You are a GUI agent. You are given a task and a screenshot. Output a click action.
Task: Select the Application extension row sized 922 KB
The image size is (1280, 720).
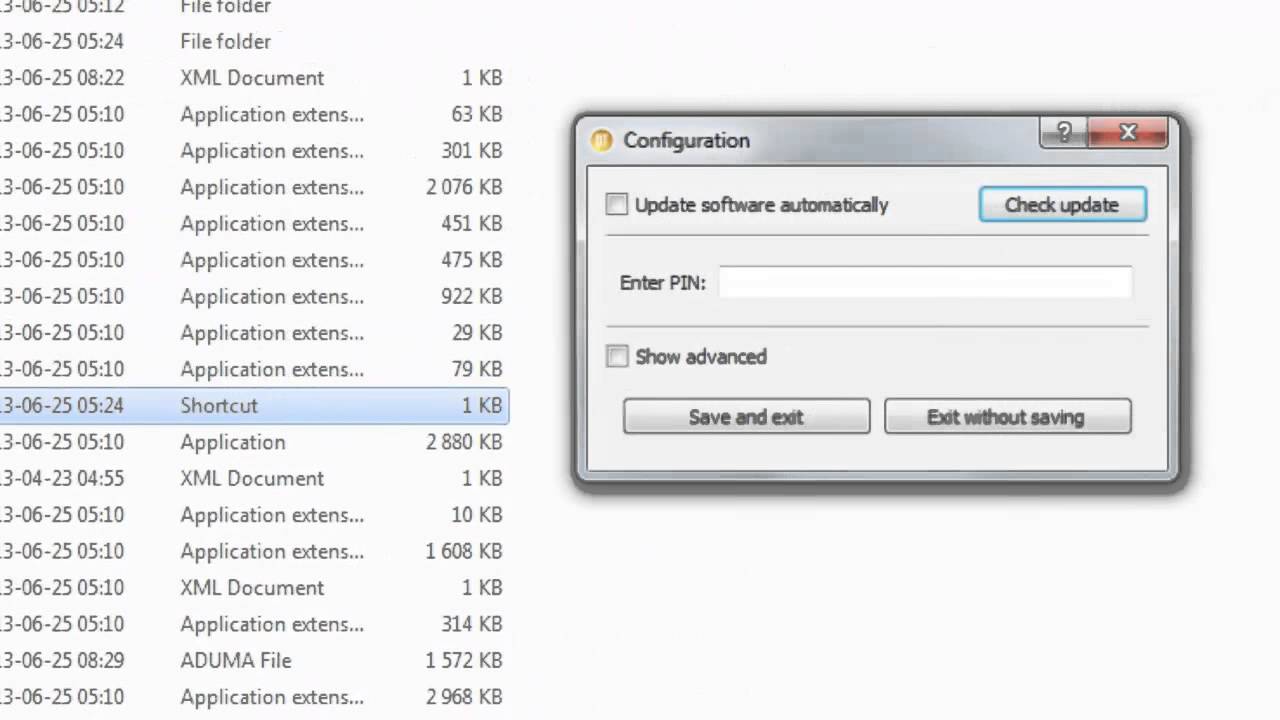(x=254, y=297)
